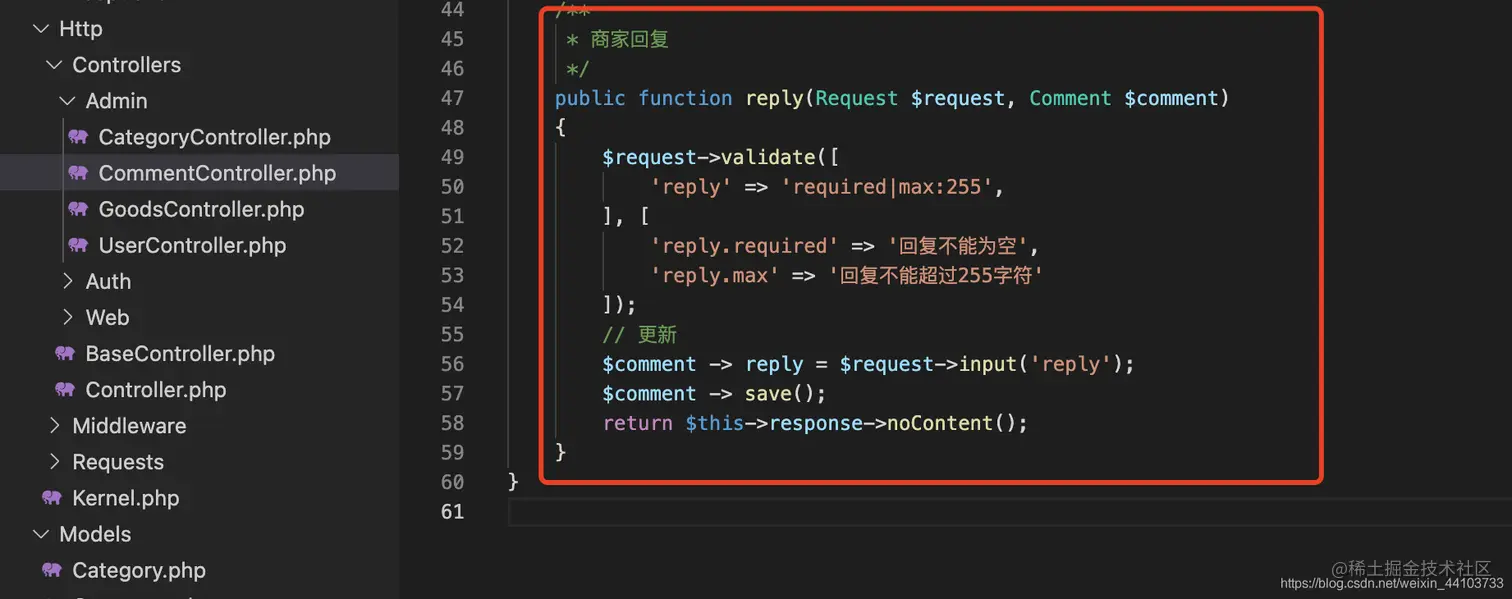
Task: Select the Admin folder label
Action: pyautogui.click(x=116, y=101)
